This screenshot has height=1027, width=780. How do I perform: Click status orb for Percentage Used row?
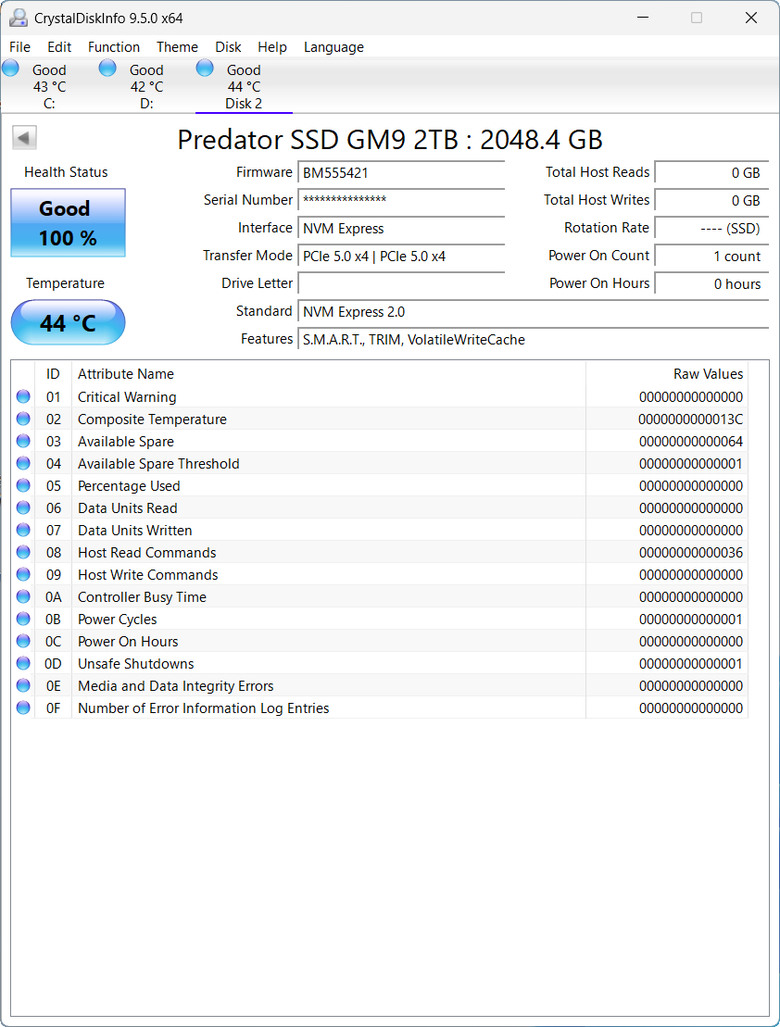24,485
